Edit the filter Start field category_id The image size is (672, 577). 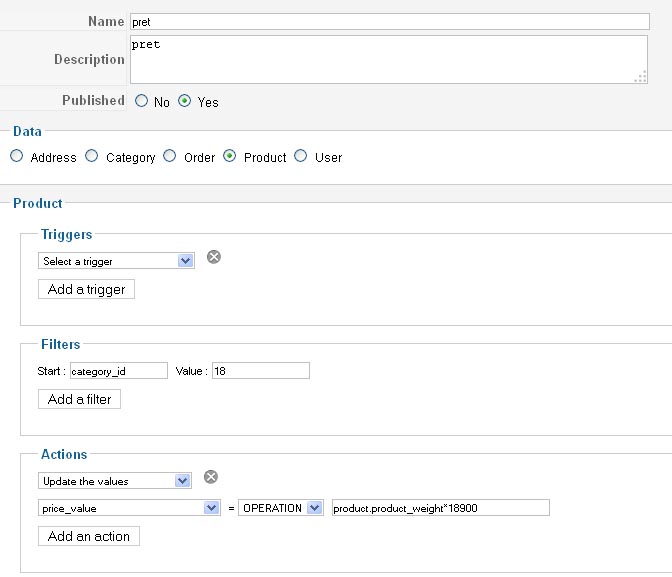tap(118, 371)
